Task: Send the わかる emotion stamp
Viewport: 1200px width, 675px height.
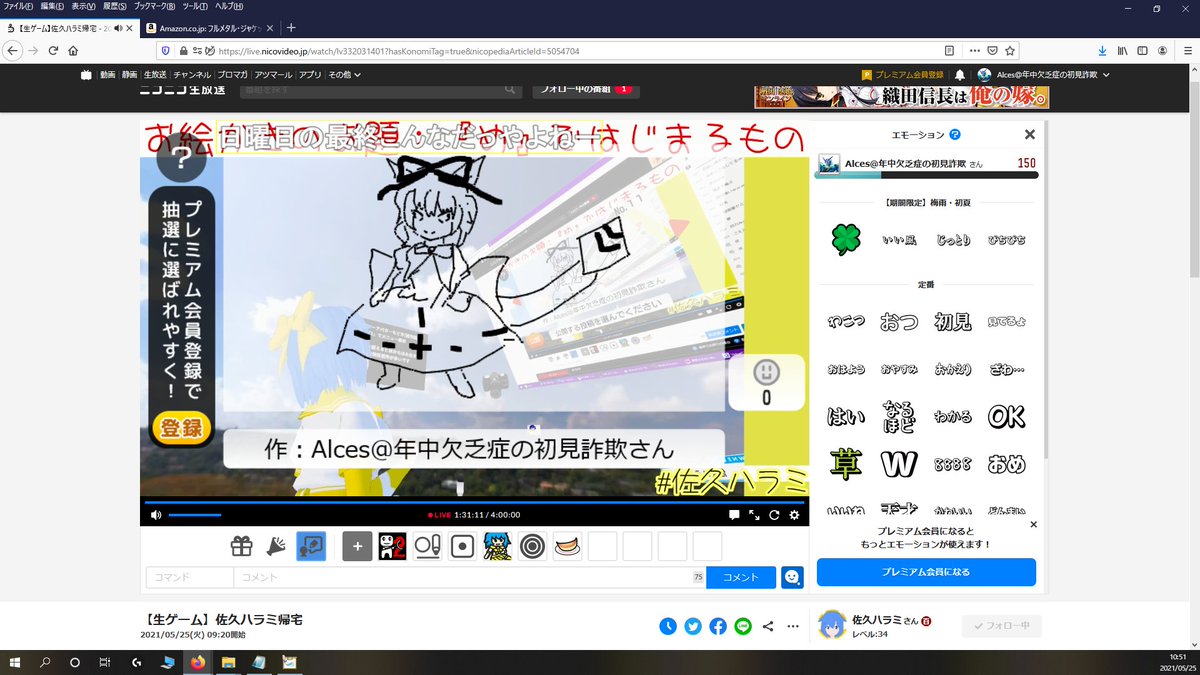Action: click(952, 415)
